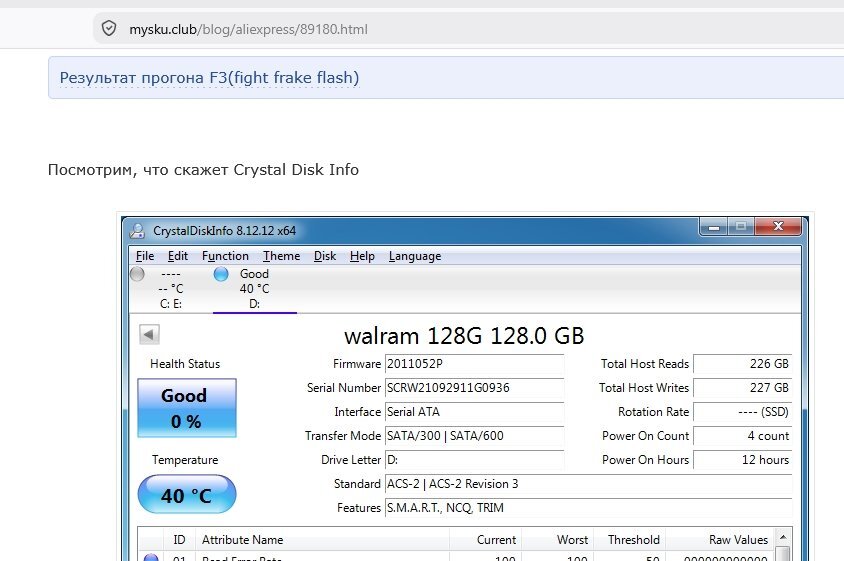Click Total Host Reads value 226 GB

(743, 364)
